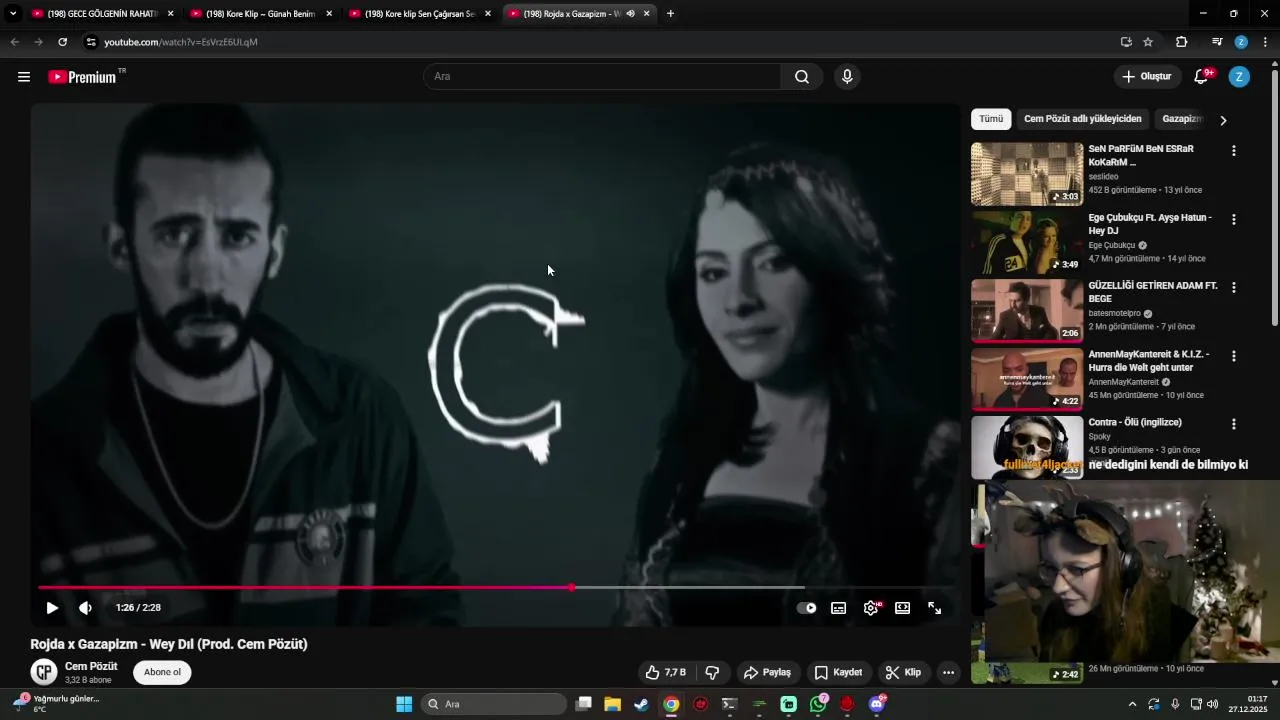Open options menu for Contra Ölü video

1233,424
